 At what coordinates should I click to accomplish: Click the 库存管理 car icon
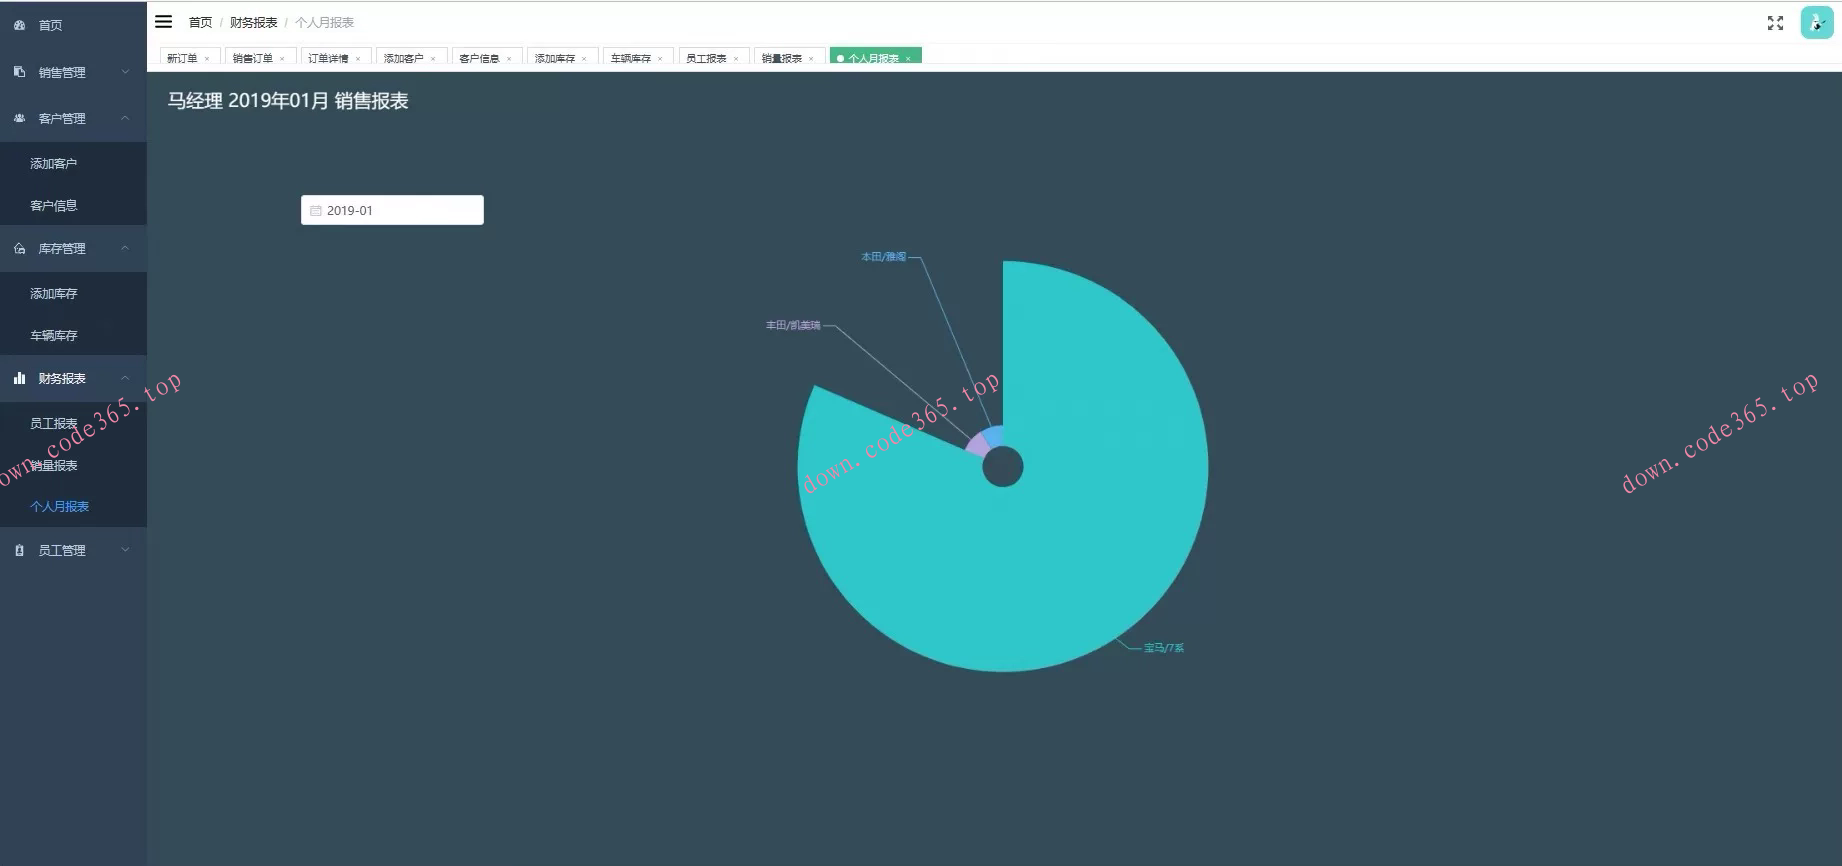[19, 248]
